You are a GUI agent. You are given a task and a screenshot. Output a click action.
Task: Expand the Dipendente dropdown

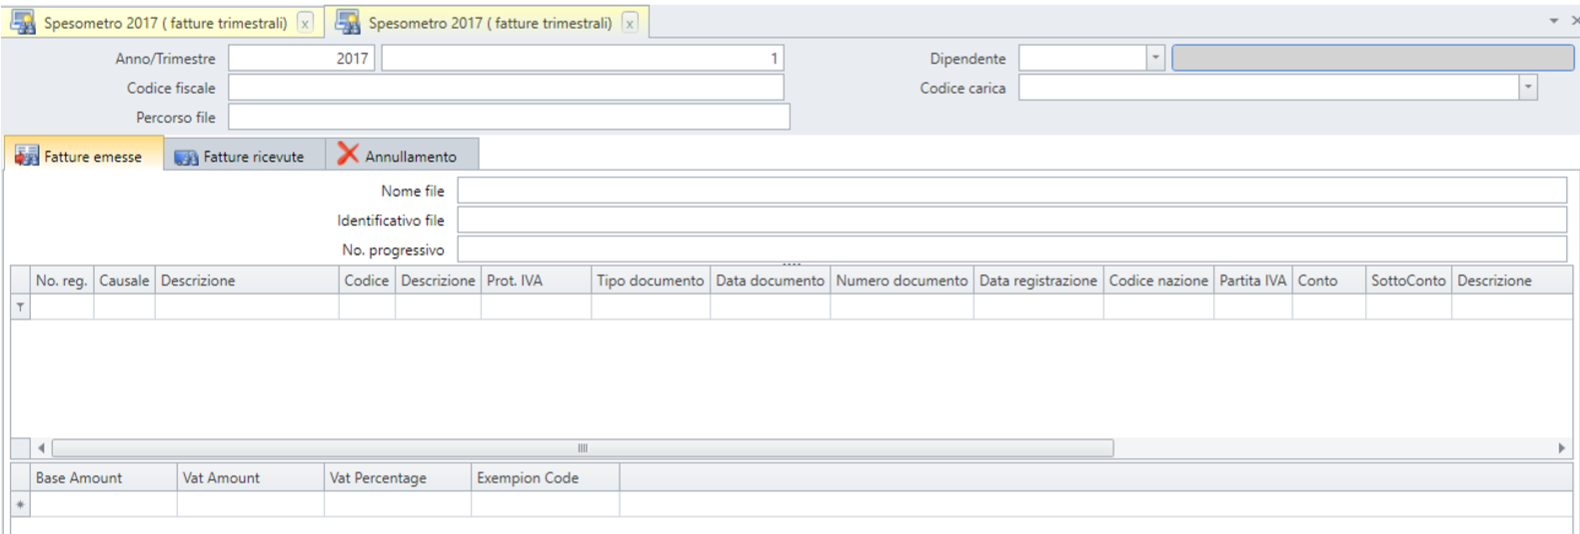1155,58
